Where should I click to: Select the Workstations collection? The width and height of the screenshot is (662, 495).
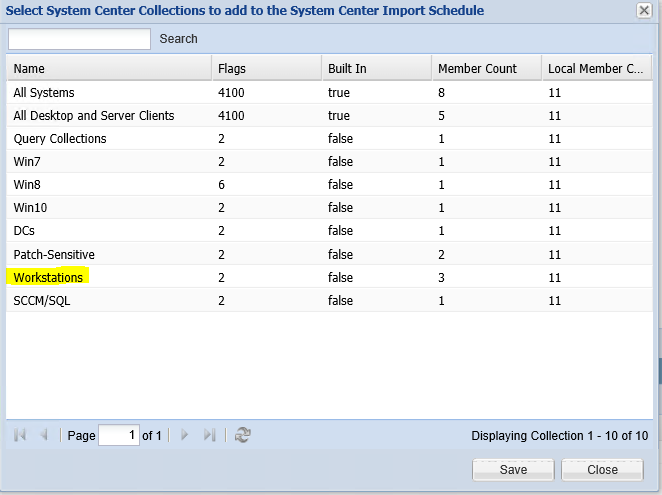point(329,277)
